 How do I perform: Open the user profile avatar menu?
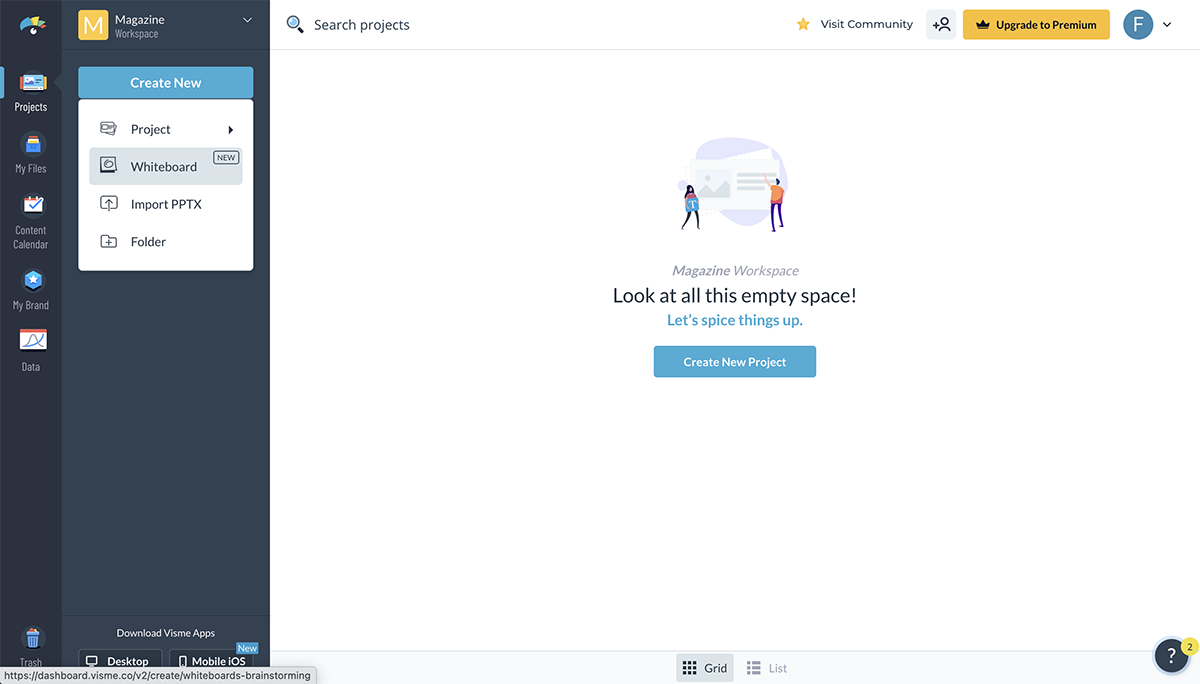pos(1138,25)
